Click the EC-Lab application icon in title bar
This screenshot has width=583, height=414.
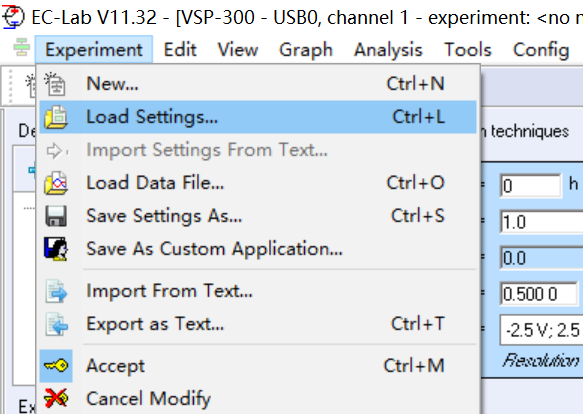click(13, 17)
